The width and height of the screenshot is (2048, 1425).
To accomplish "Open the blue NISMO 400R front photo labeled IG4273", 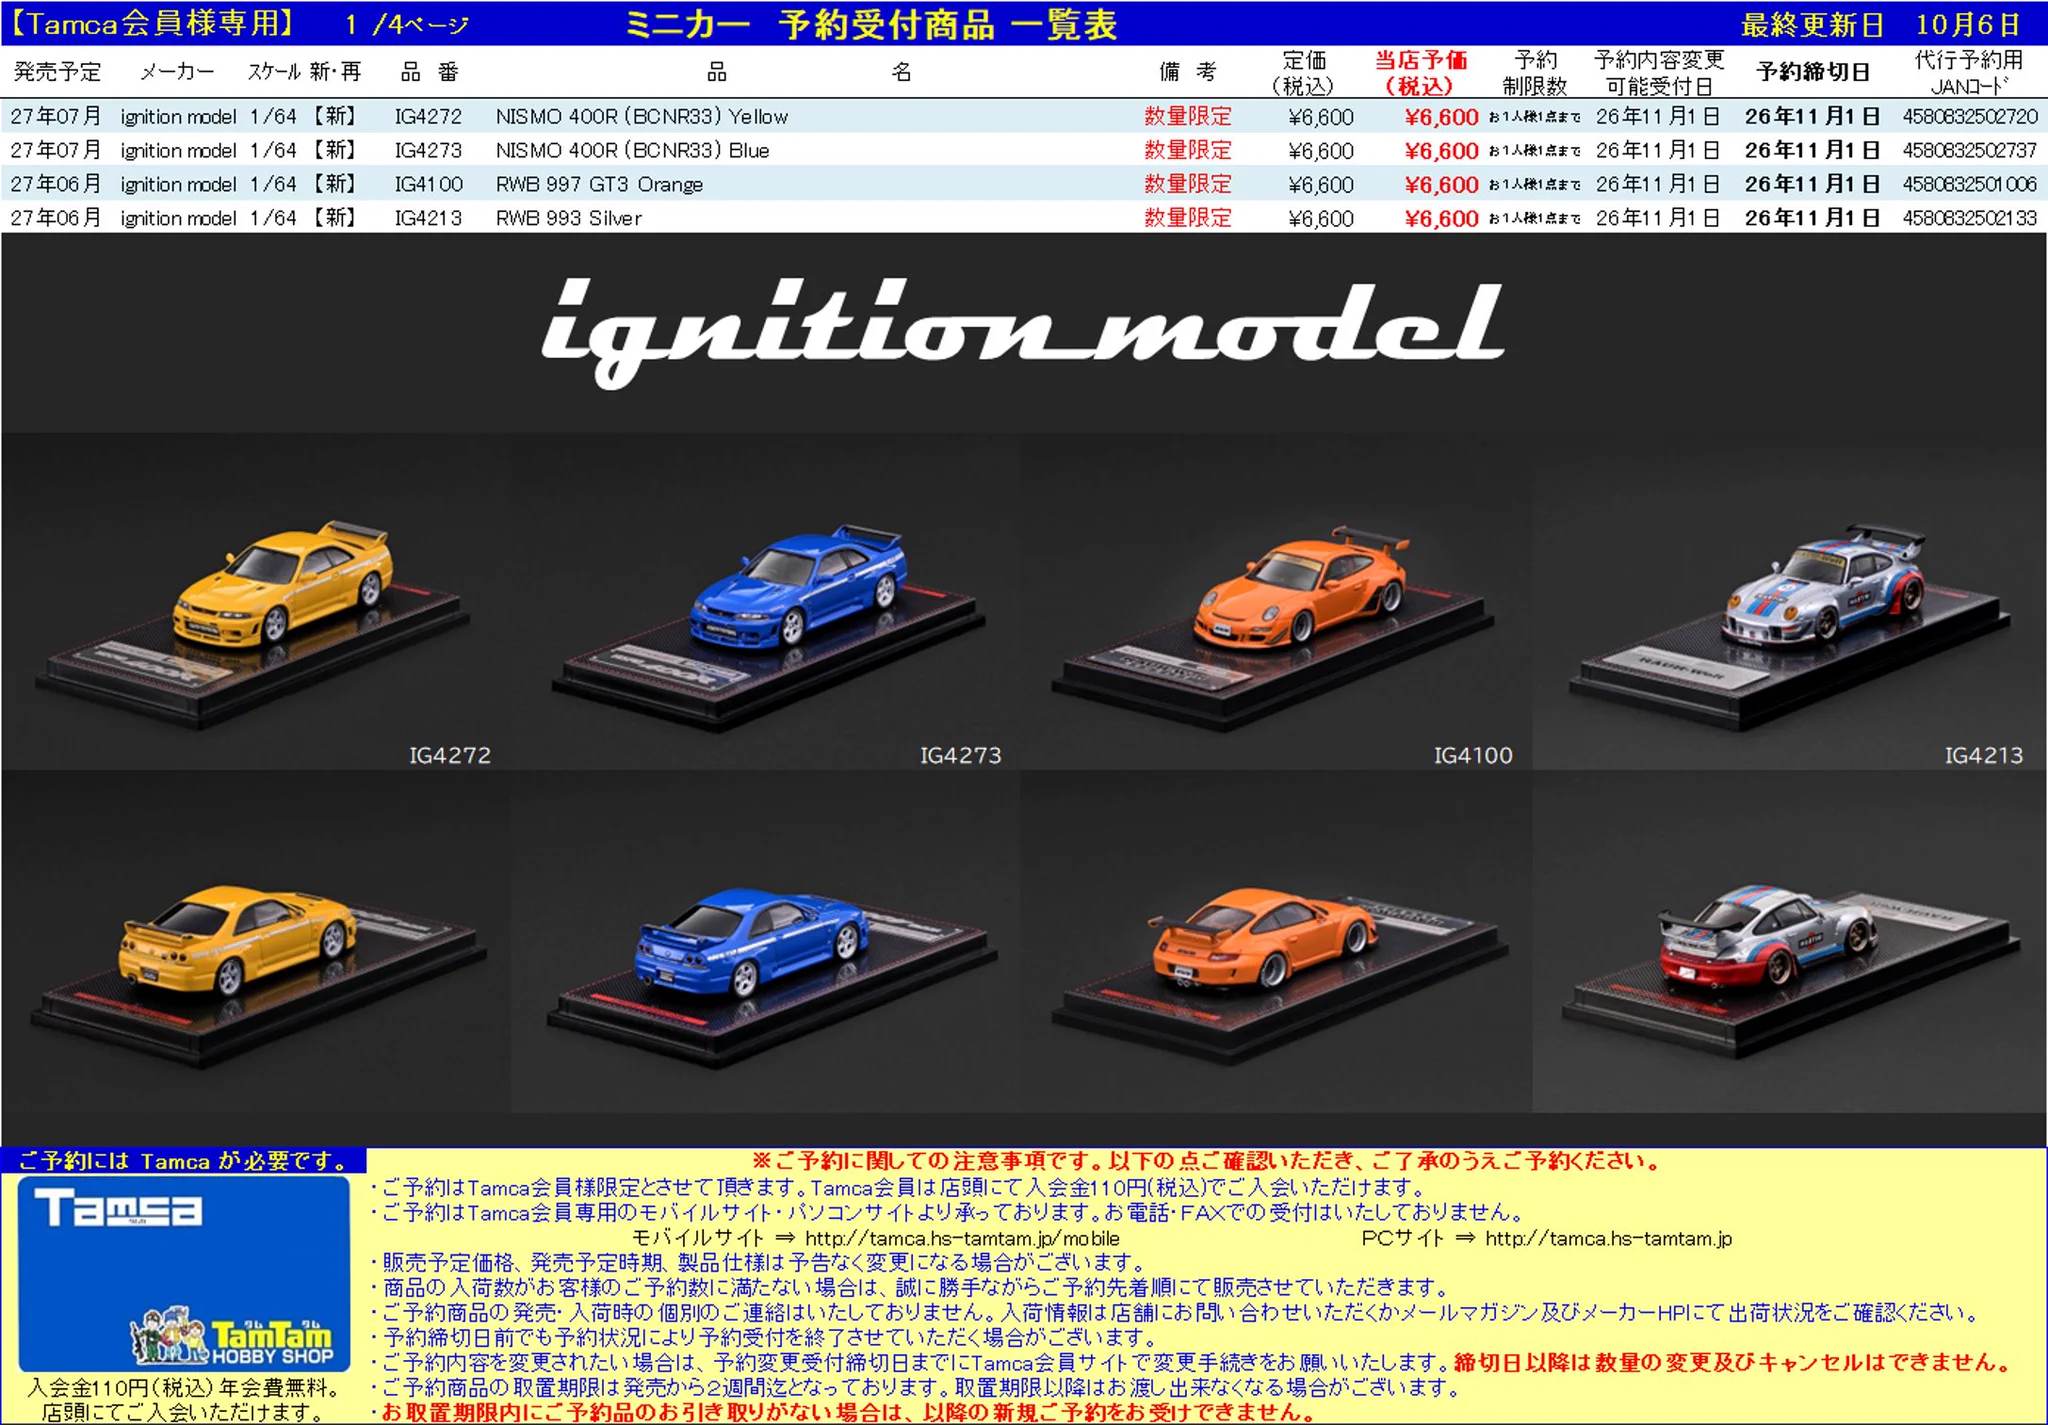I will pyautogui.click(x=766, y=601).
